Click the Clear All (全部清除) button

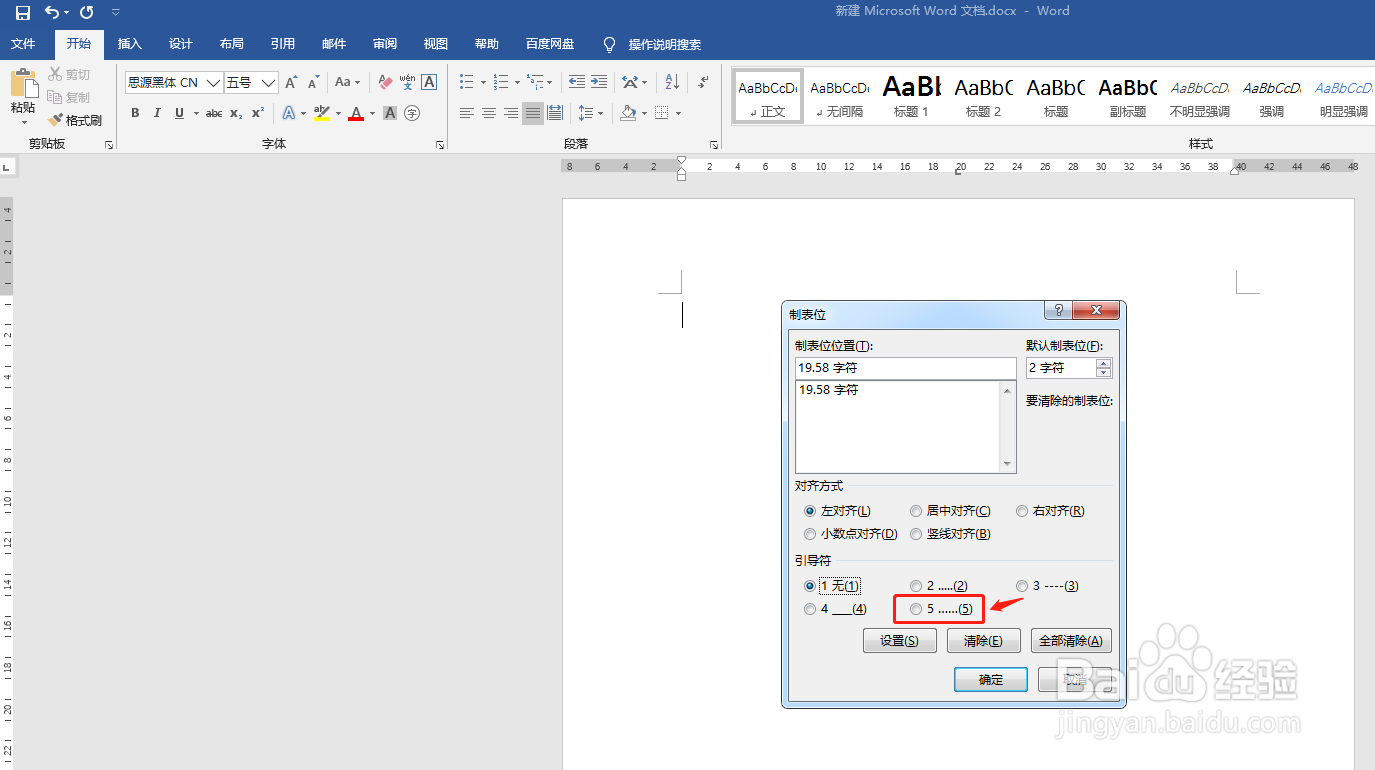pos(1071,641)
